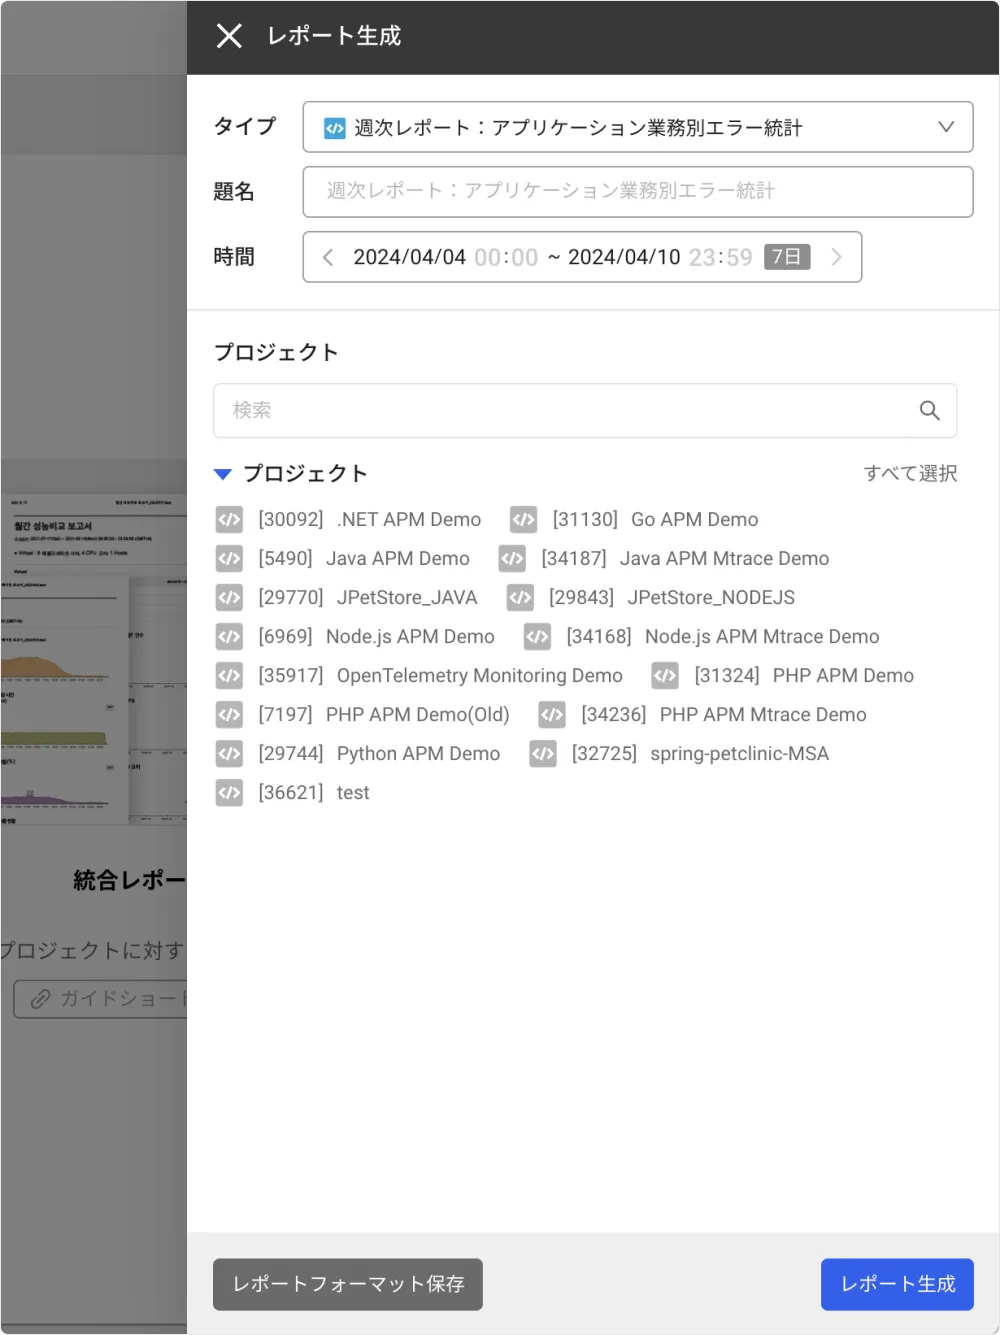Image resolution: width=1000 pixels, height=1335 pixels.
Task: Click the code icon inside the タイプ dropdown
Action: click(335, 128)
